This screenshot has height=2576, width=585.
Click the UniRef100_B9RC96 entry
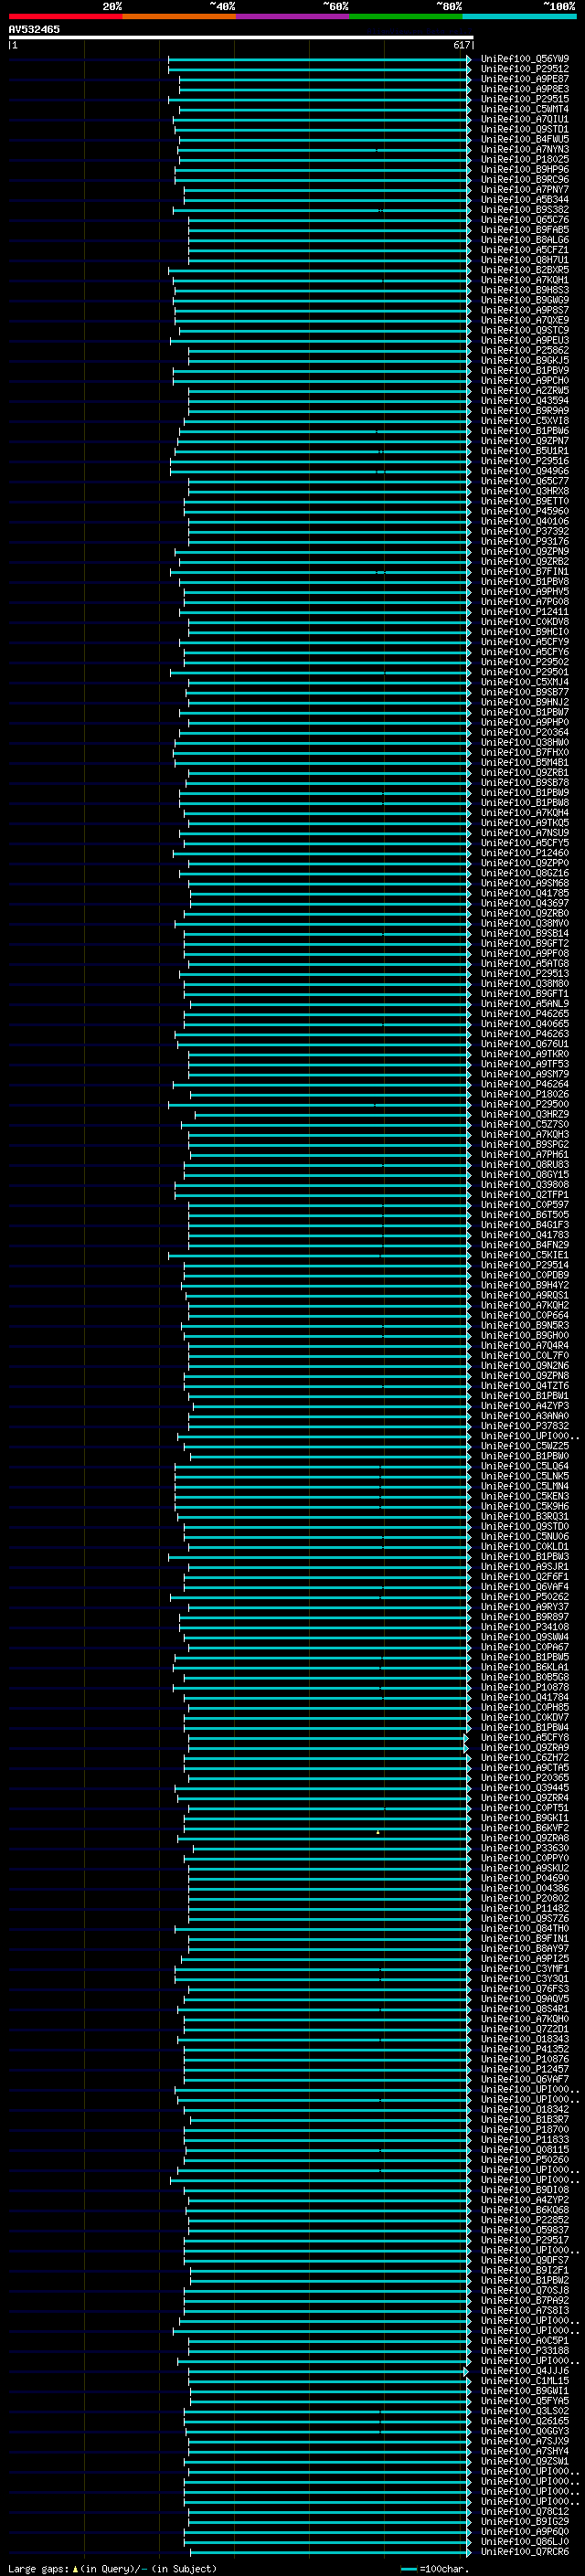coord(525,180)
